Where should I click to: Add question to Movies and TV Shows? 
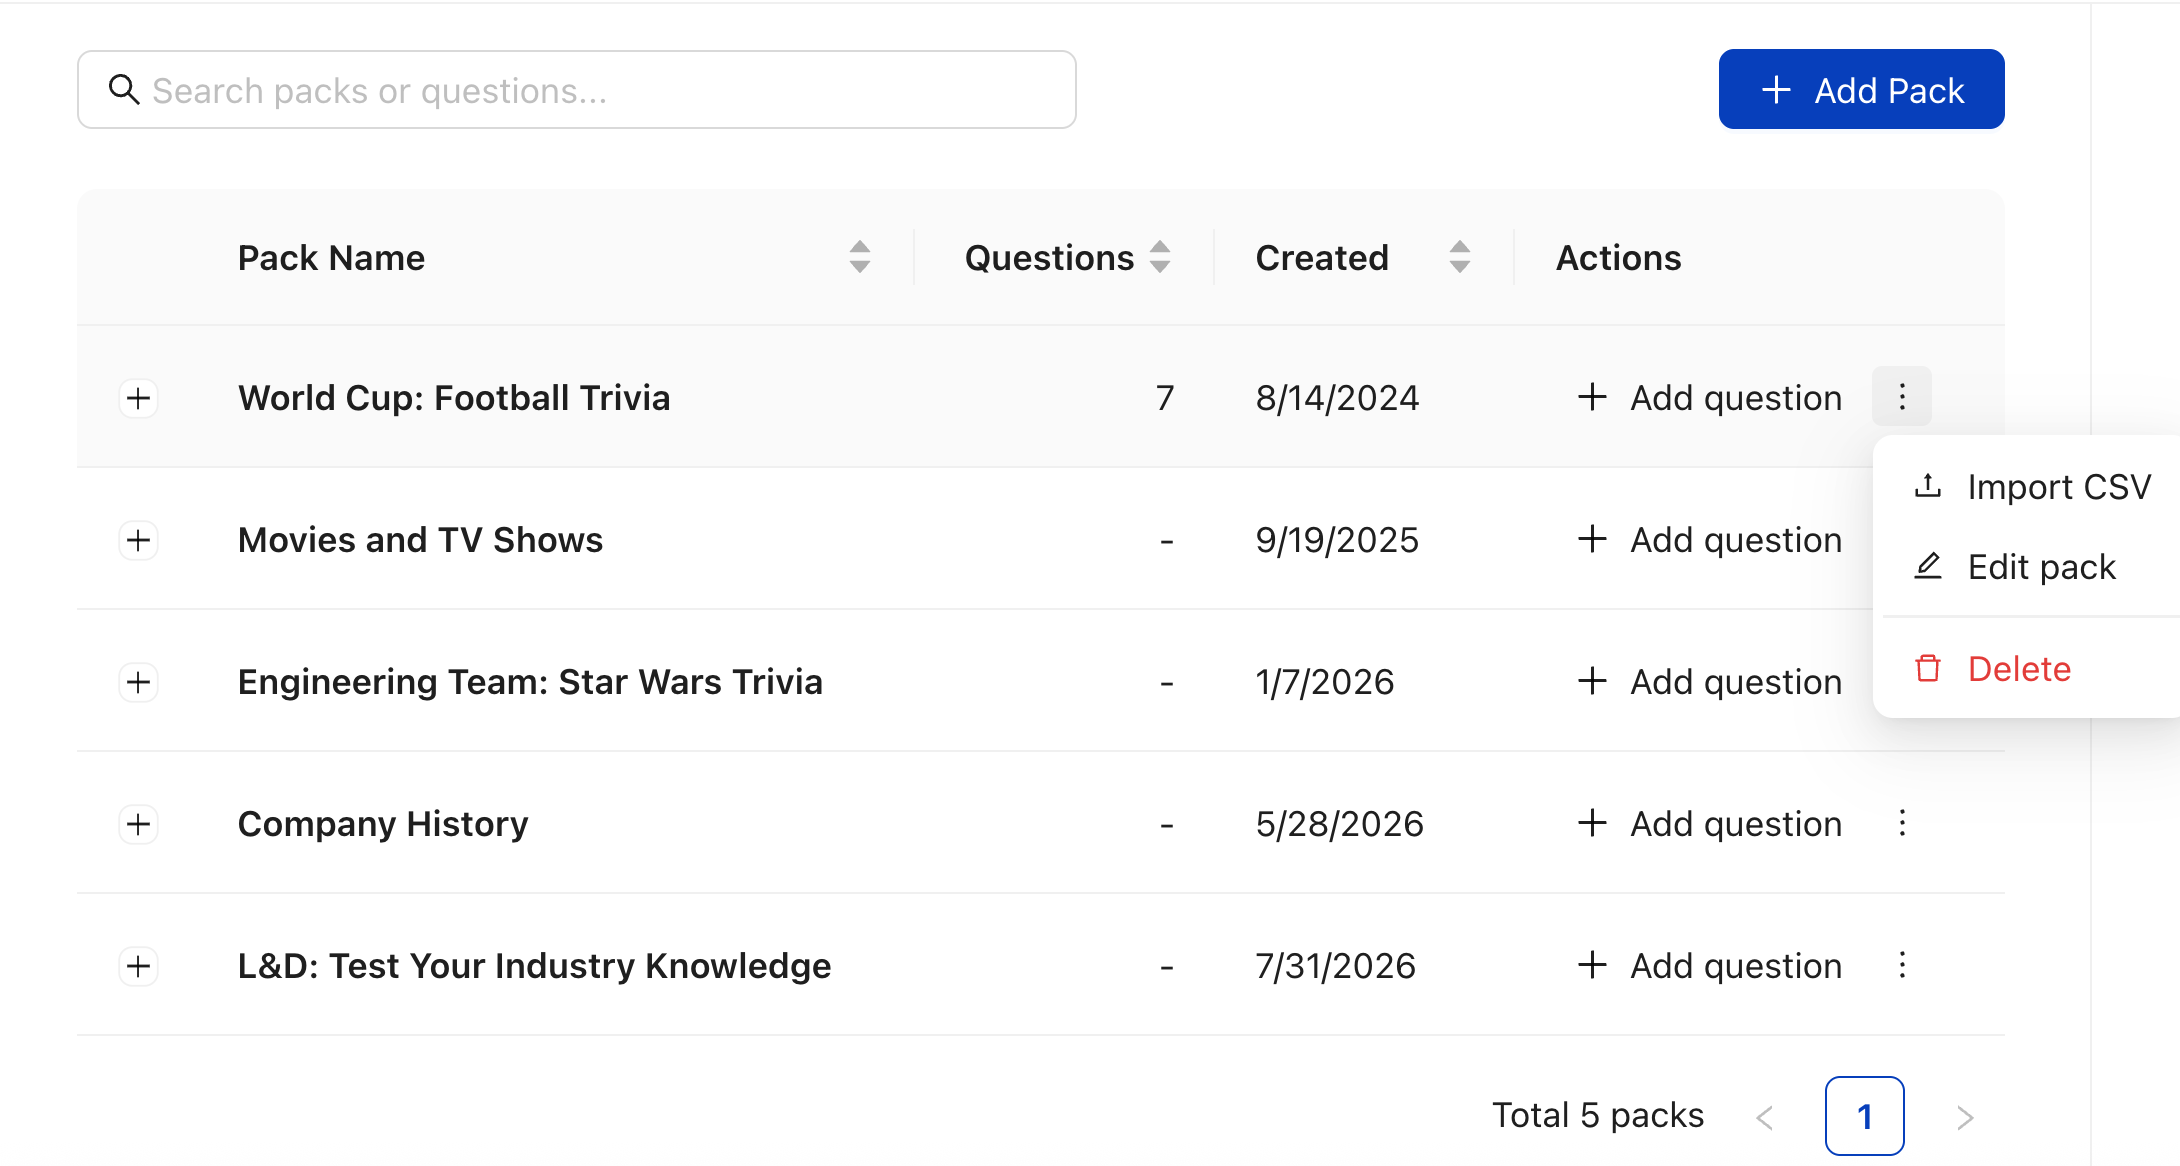coord(1710,540)
